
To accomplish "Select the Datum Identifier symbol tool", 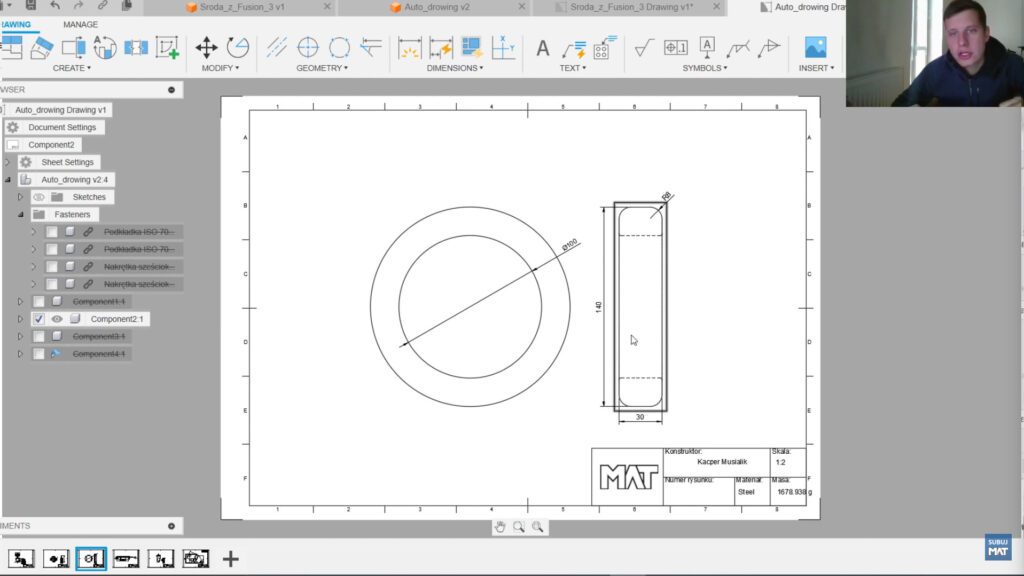I will pos(707,48).
